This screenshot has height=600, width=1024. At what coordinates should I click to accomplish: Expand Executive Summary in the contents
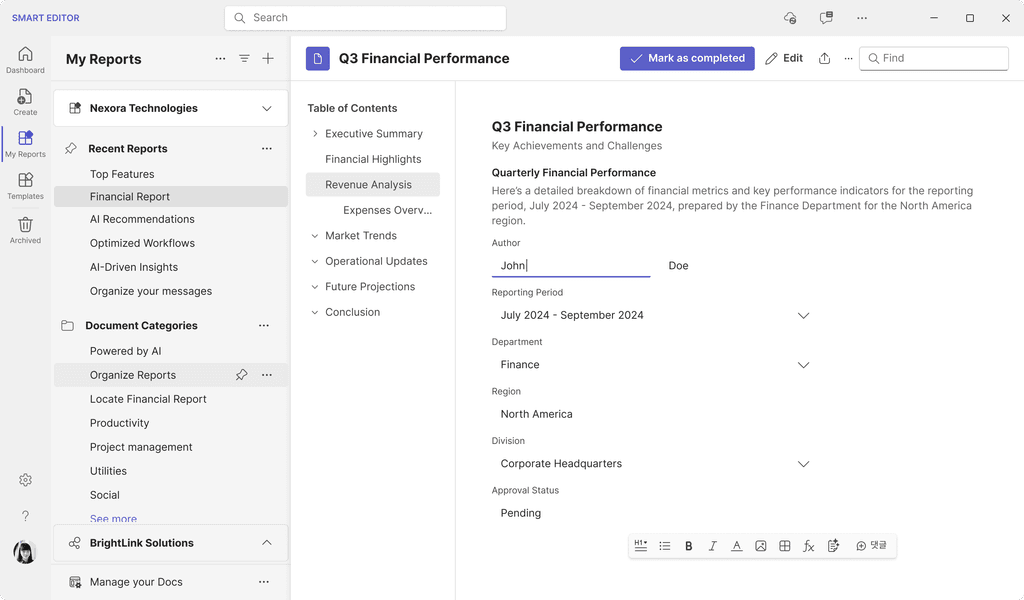315,134
